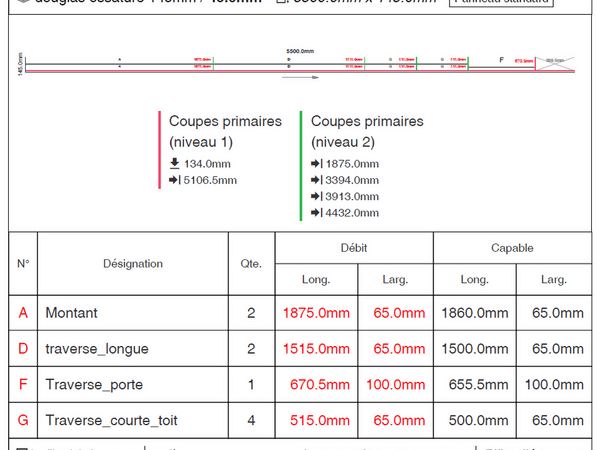Select part F in the cutting diagram
Viewport: 600px width, 450px height.
501,60
